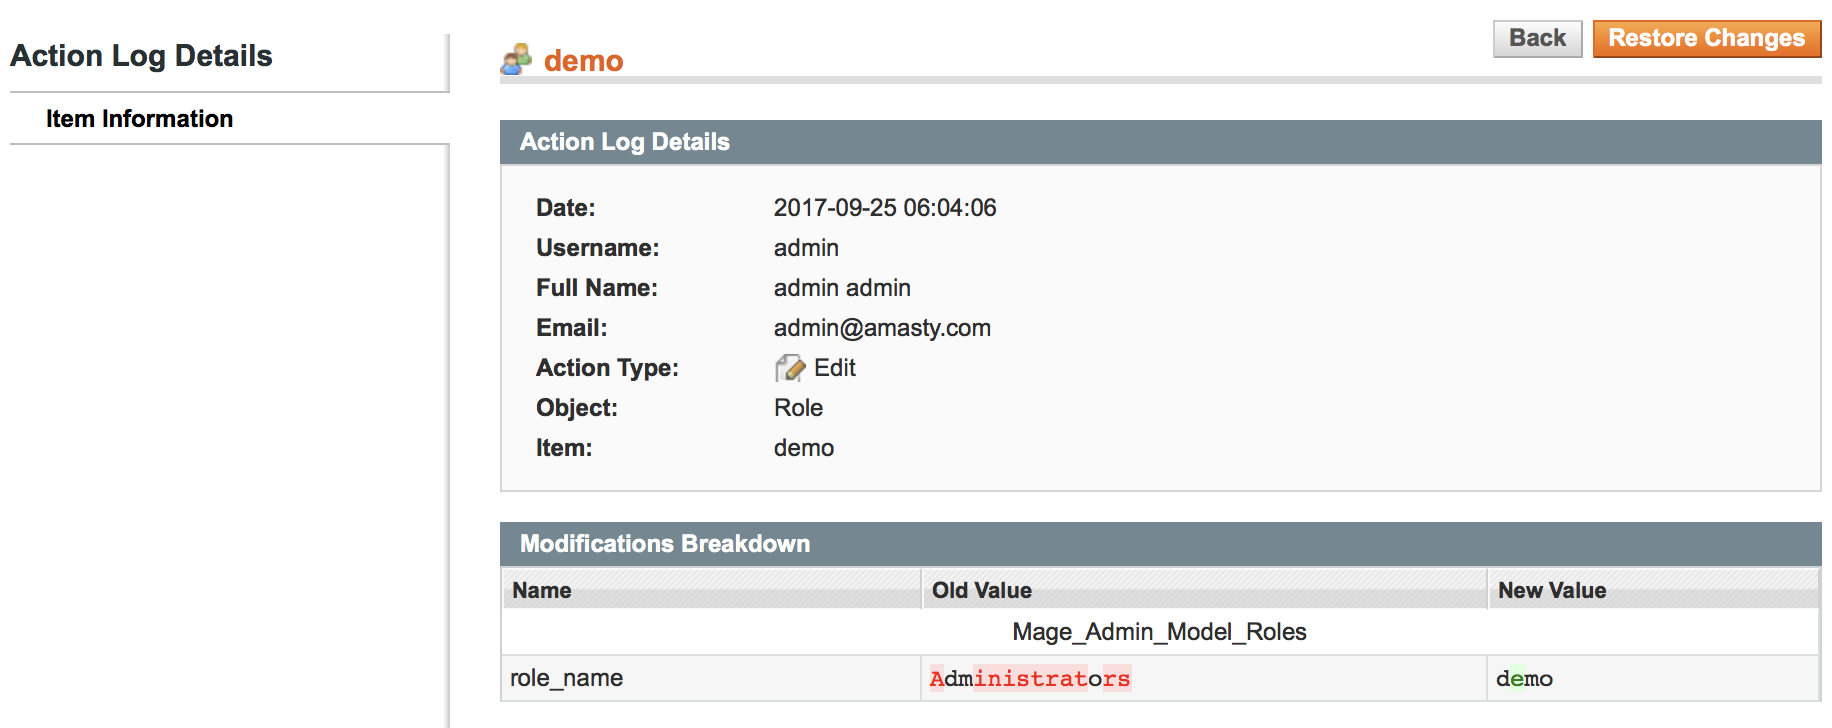The height and width of the screenshot is (728, 1832).
Task: Click the orange demo page title
Action: coord(583,61)
